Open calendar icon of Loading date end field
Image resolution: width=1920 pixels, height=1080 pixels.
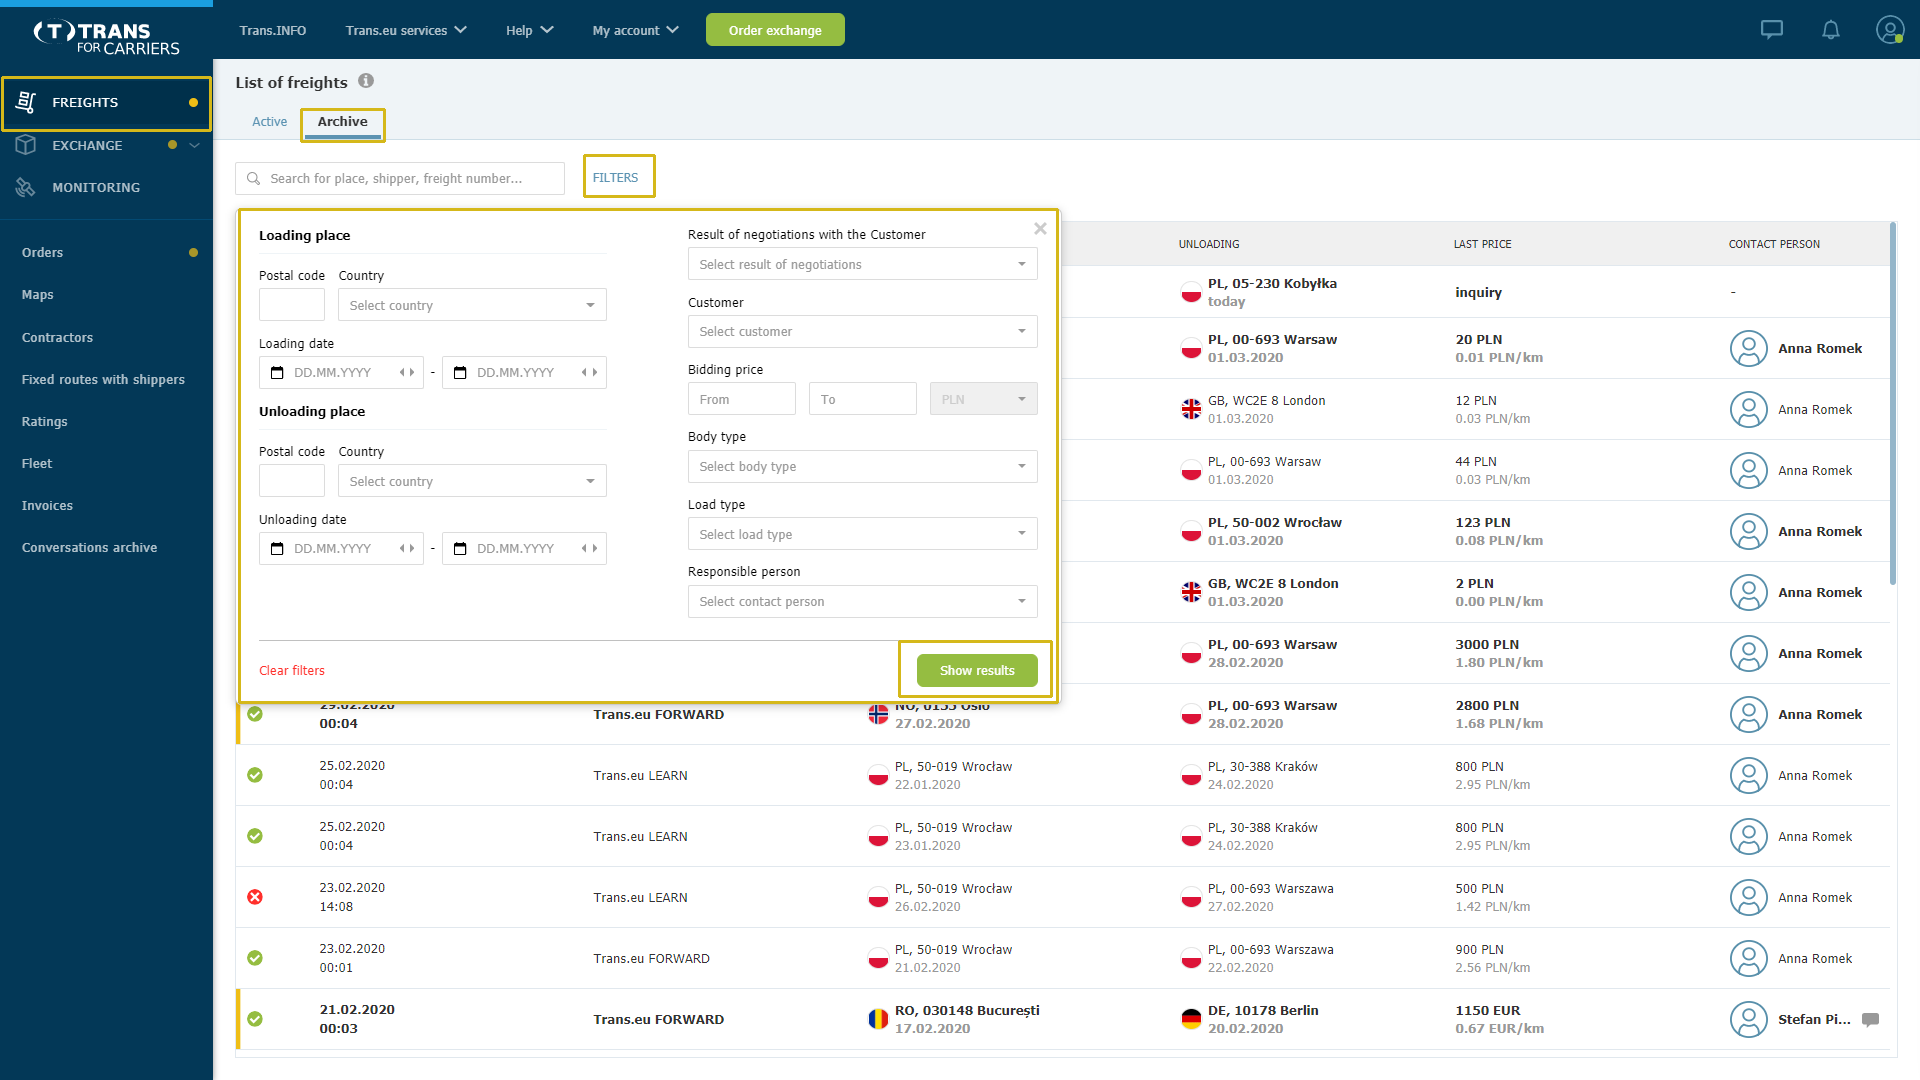[x=460, y=372]
